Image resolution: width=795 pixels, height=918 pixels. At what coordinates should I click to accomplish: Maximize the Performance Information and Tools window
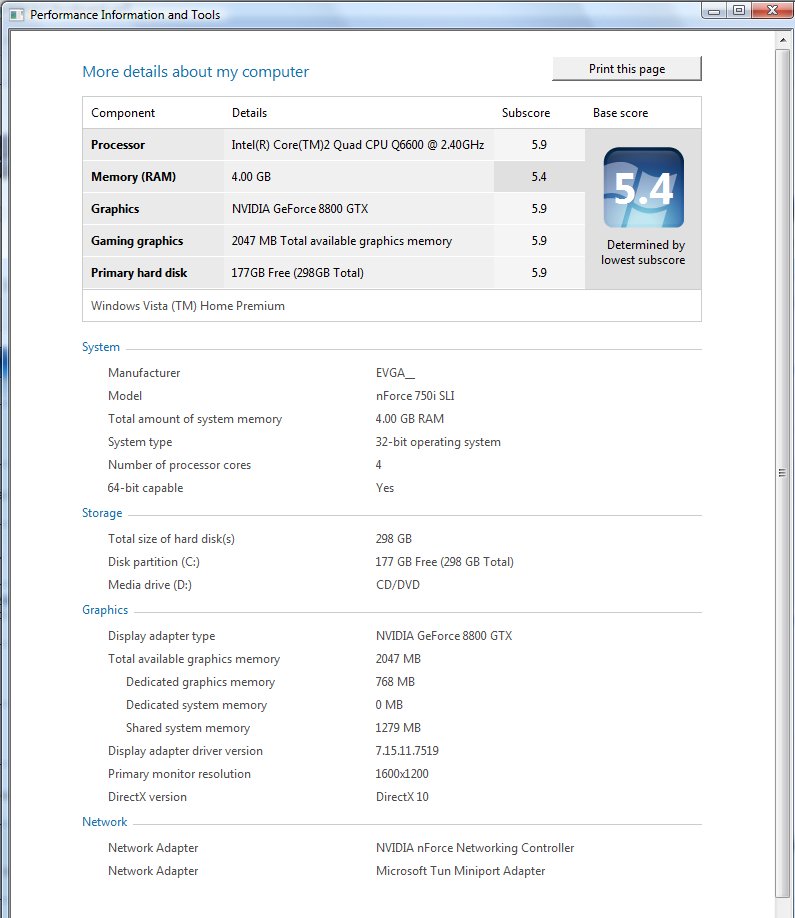(x=739, y=11)
